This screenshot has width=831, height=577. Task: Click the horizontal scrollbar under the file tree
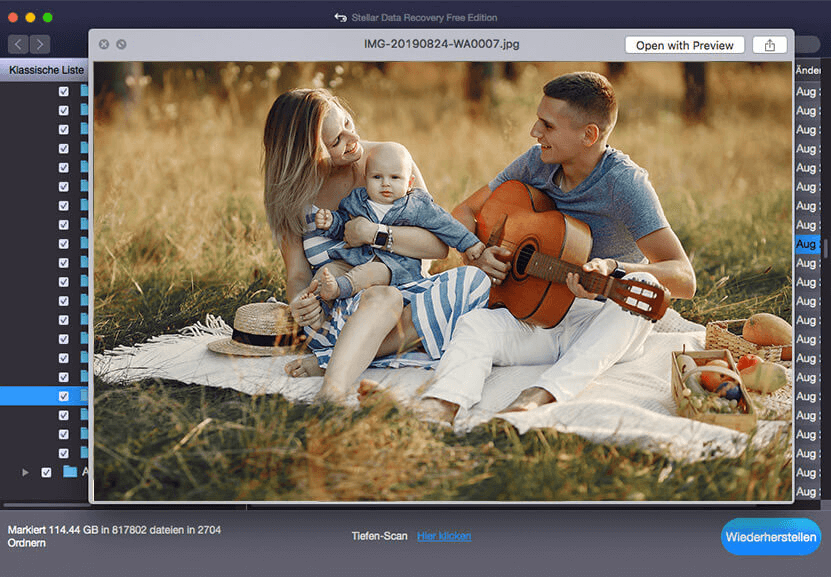(x=45, y=505)
